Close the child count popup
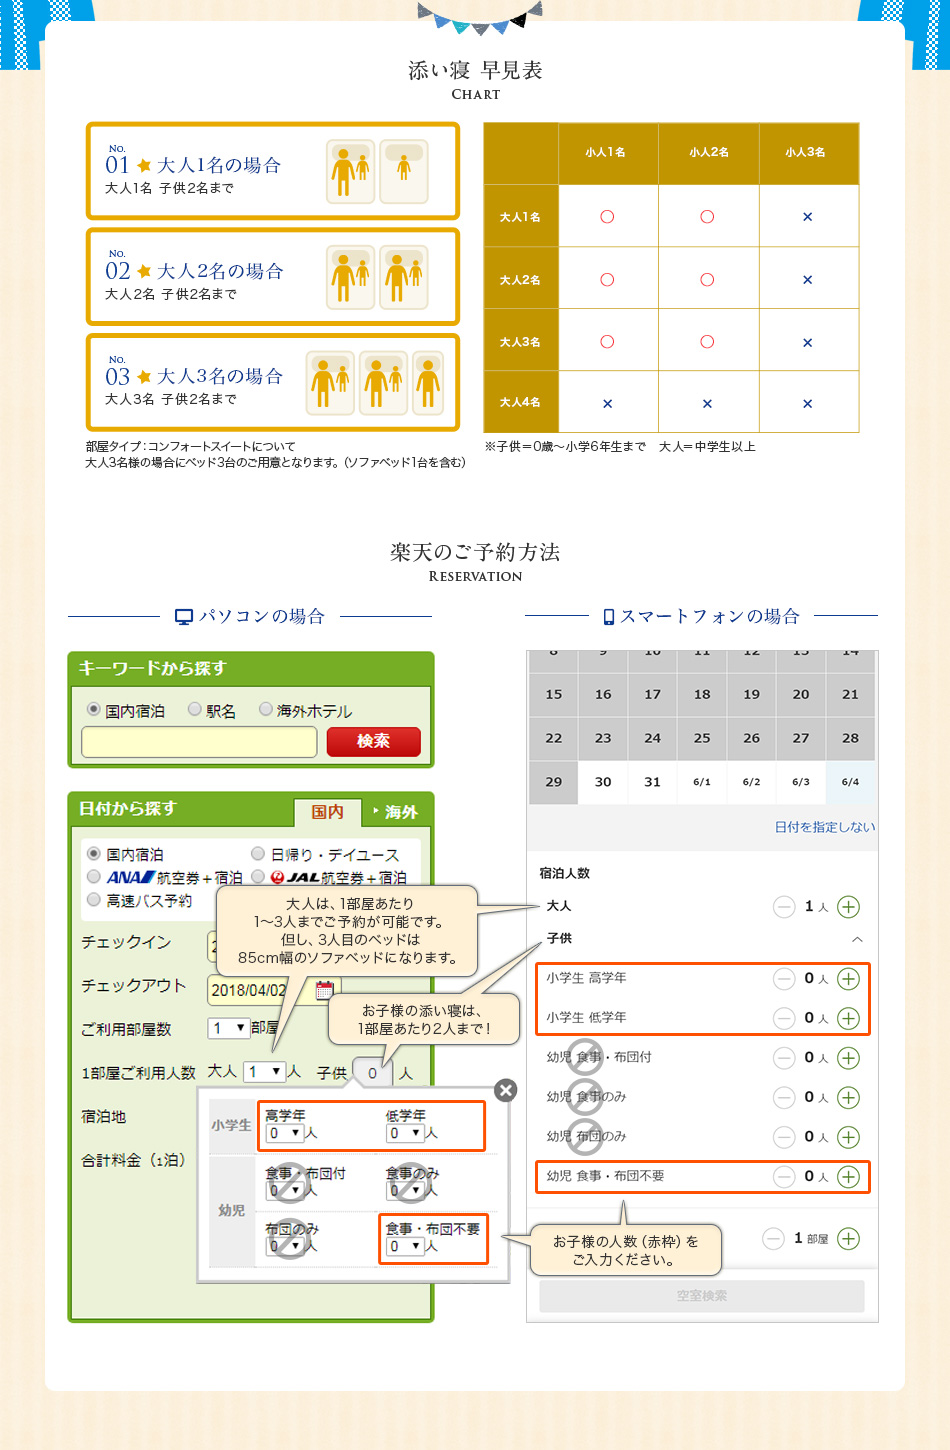Viewport: 950px width, 1450px height. point(506,1090)
